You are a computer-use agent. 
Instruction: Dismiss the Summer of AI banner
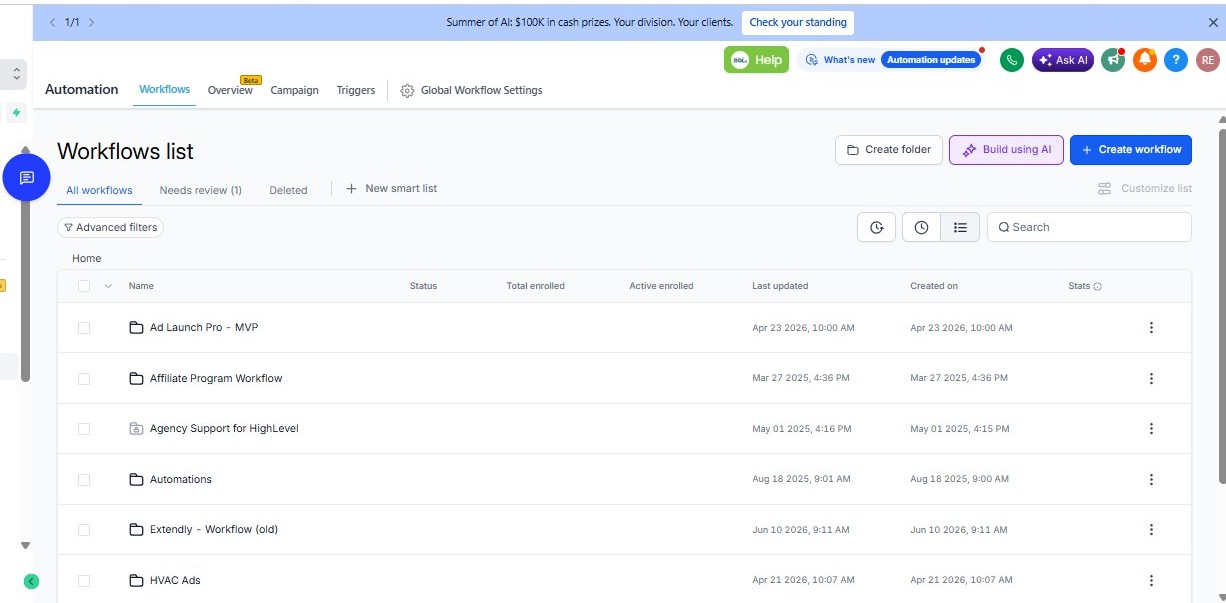point(1213,22)
